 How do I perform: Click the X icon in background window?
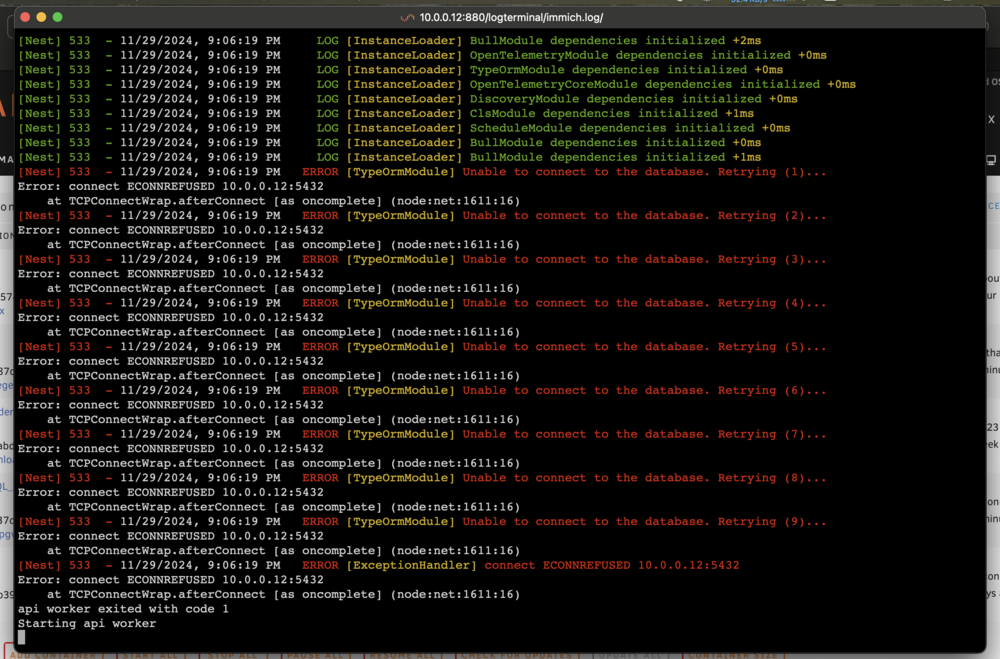click(x=991, y=119)
